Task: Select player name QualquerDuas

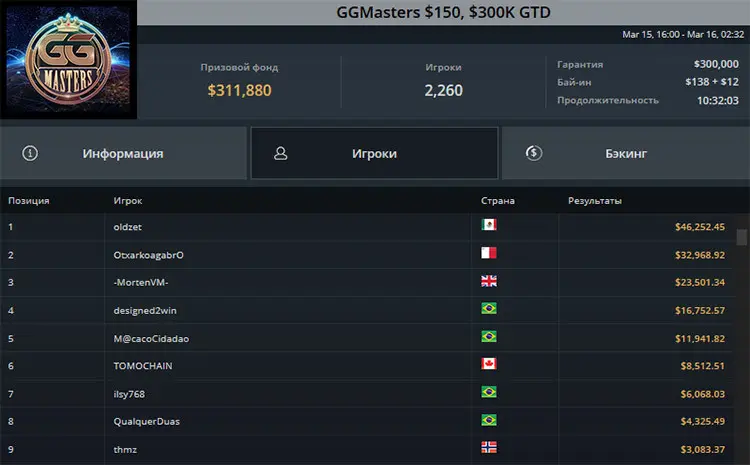Action: 147,421
